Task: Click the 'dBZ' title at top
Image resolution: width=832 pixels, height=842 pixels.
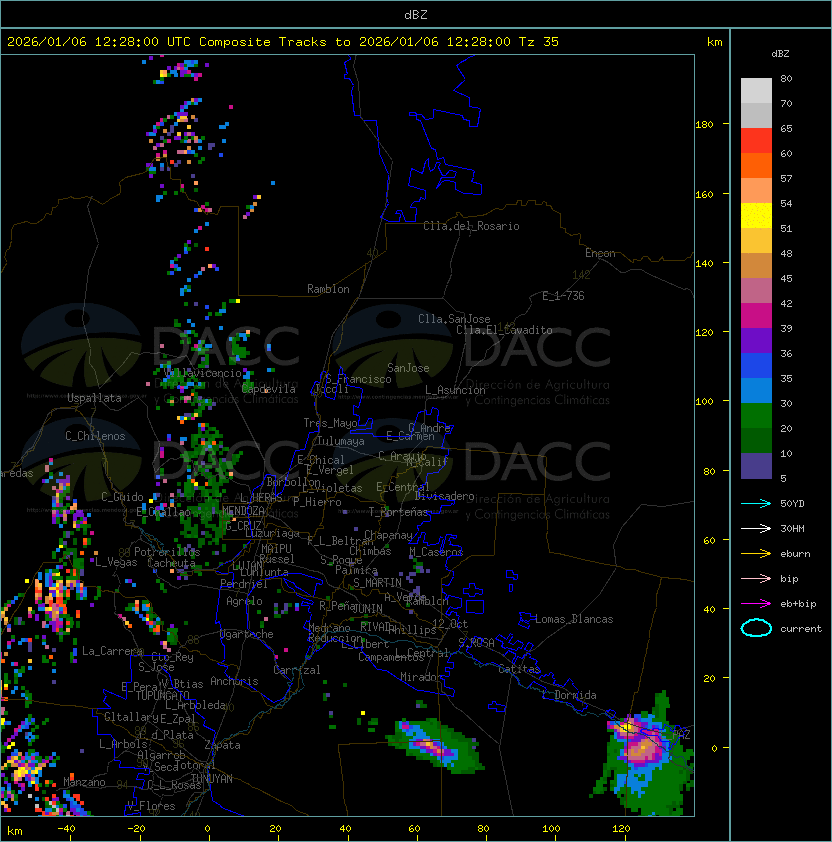Action: (416, 14)
